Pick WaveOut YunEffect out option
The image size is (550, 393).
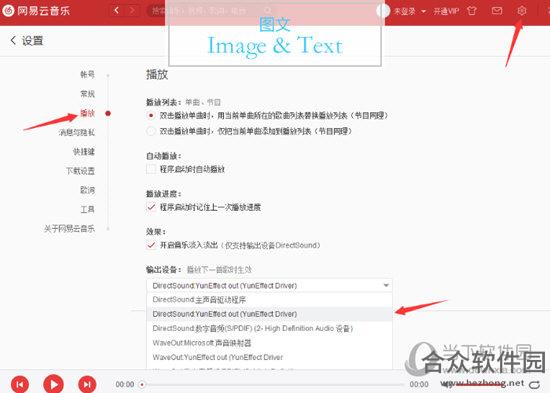pos(269,357)
